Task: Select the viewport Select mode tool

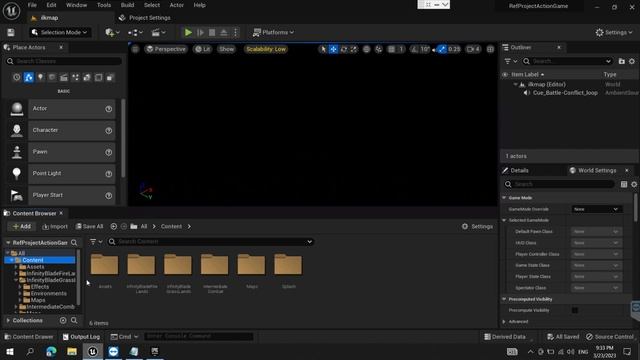Action: click(x=323, y=49)
